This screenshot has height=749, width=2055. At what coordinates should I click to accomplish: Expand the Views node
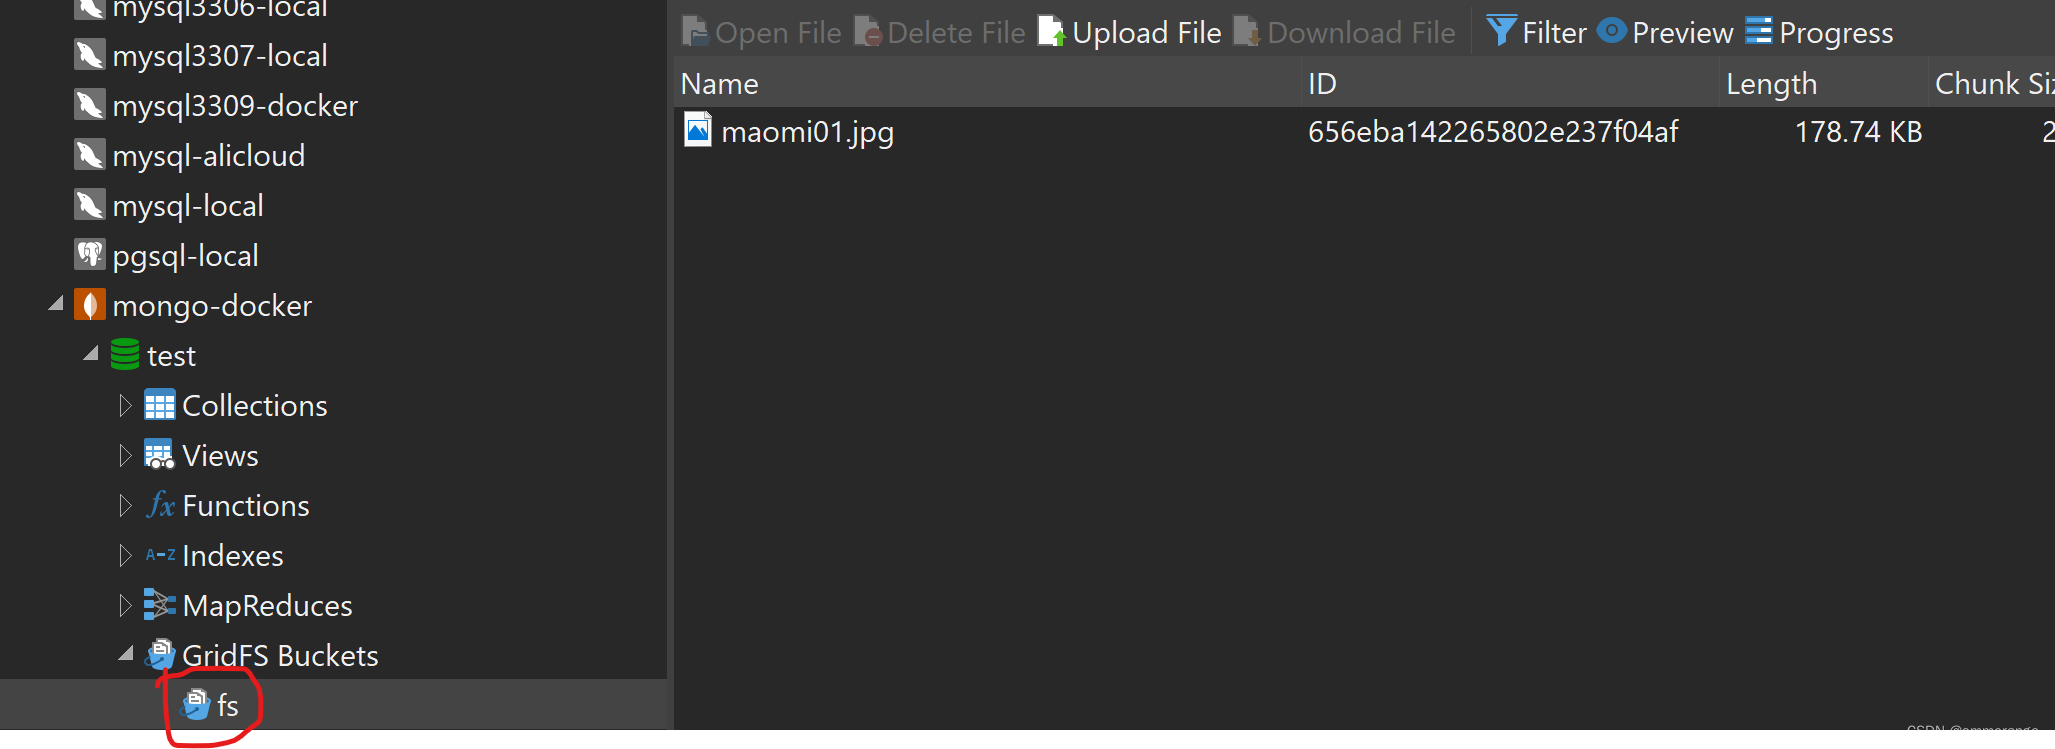pos(125,455)
